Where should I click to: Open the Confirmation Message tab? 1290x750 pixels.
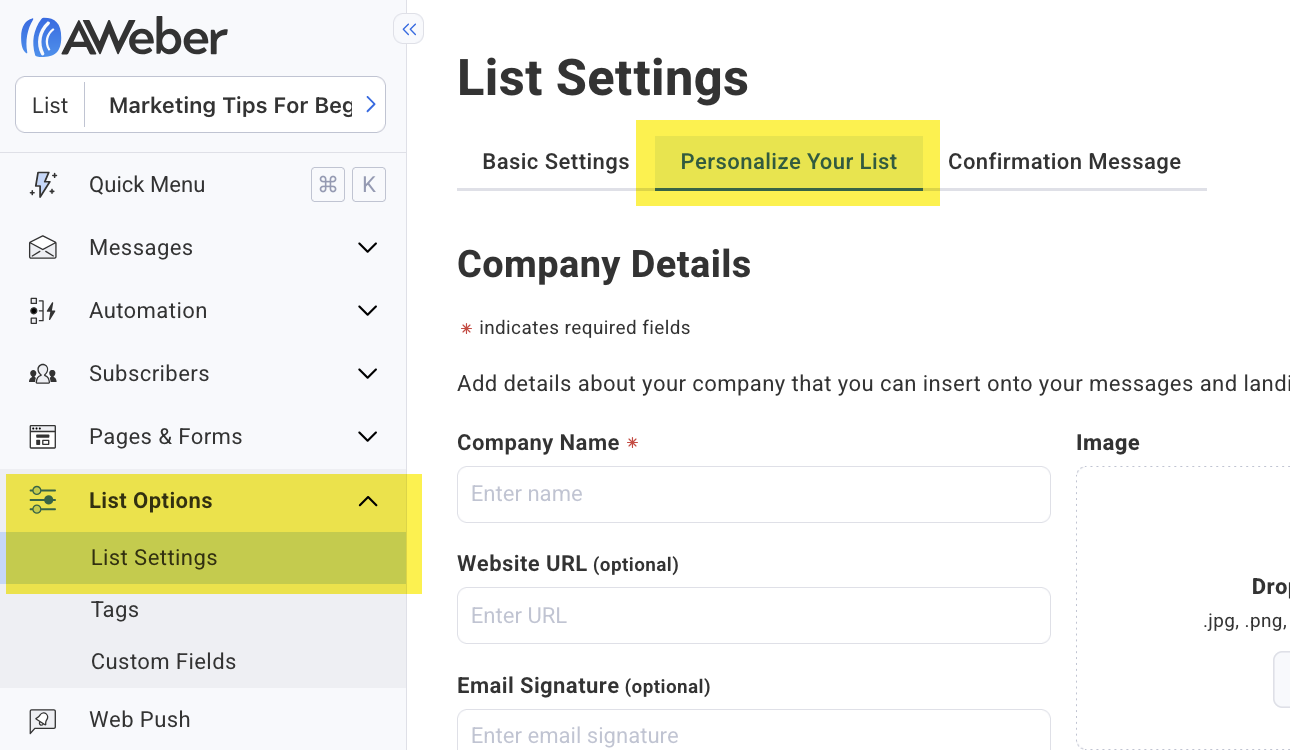[1064, 161]
